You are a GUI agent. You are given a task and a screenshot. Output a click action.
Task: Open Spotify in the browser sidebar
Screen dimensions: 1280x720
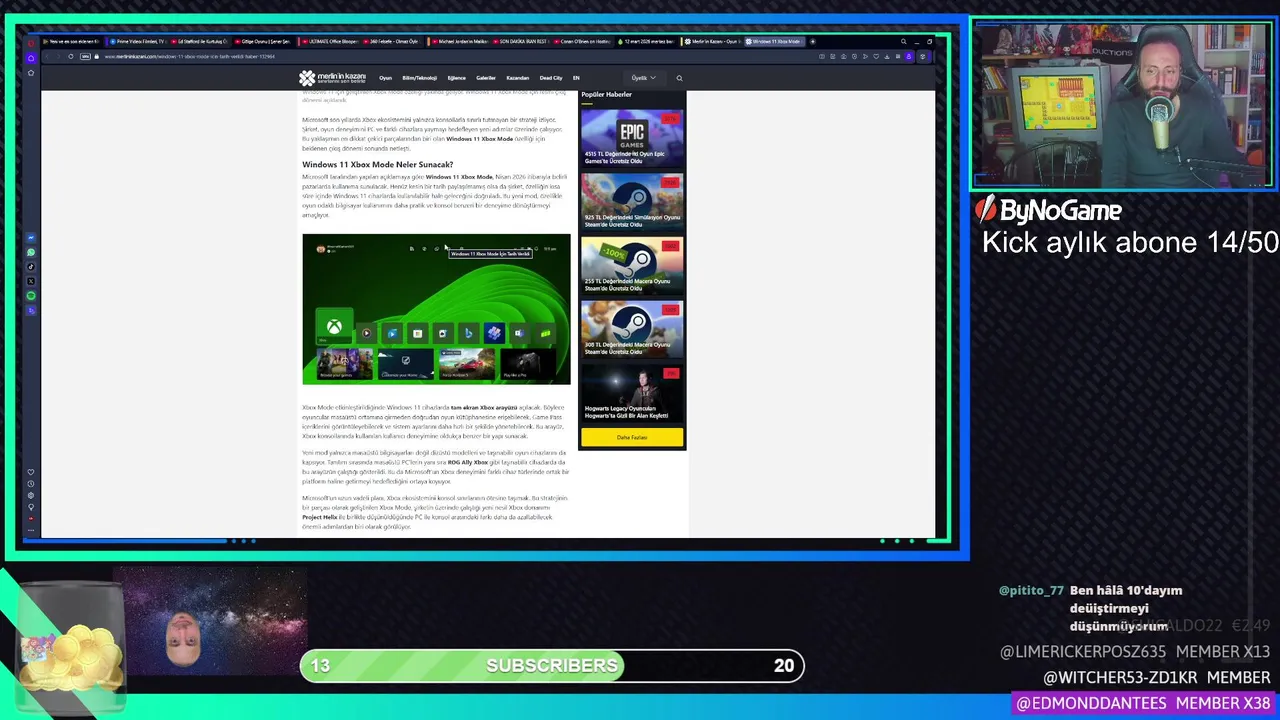31,295
